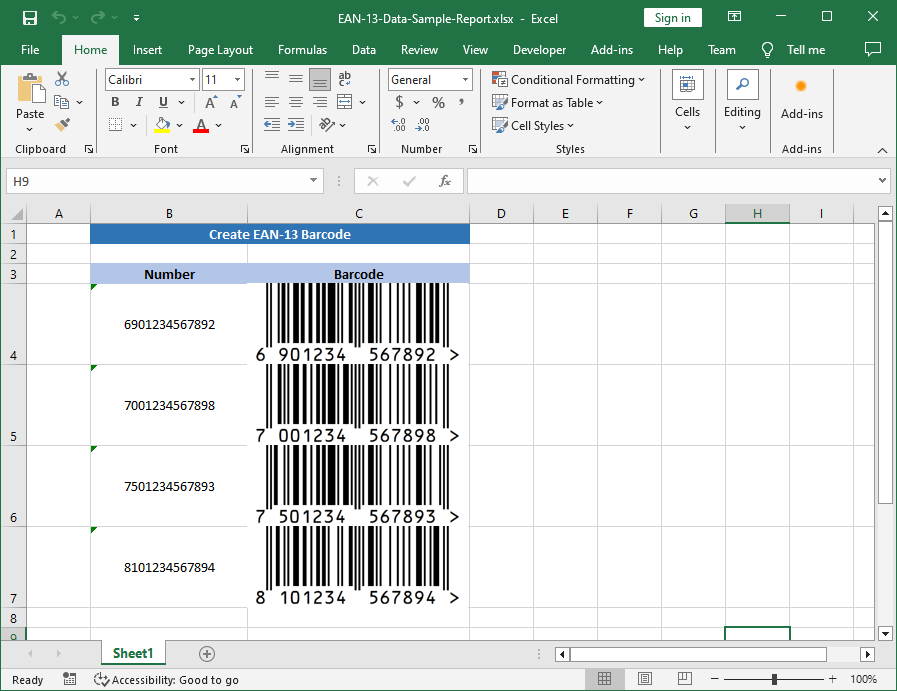The height and width of the screenshot is (691, 897).
Task: Click the Select All corner triangle
Action: pyautogui.click(x=17, y=214)
